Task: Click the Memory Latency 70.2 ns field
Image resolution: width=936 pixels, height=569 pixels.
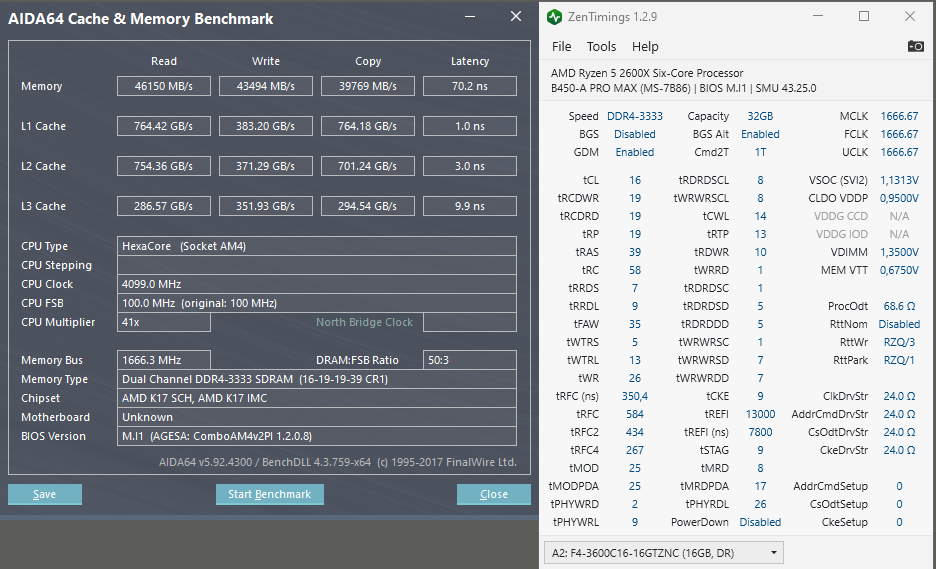Action: point(470,86)
